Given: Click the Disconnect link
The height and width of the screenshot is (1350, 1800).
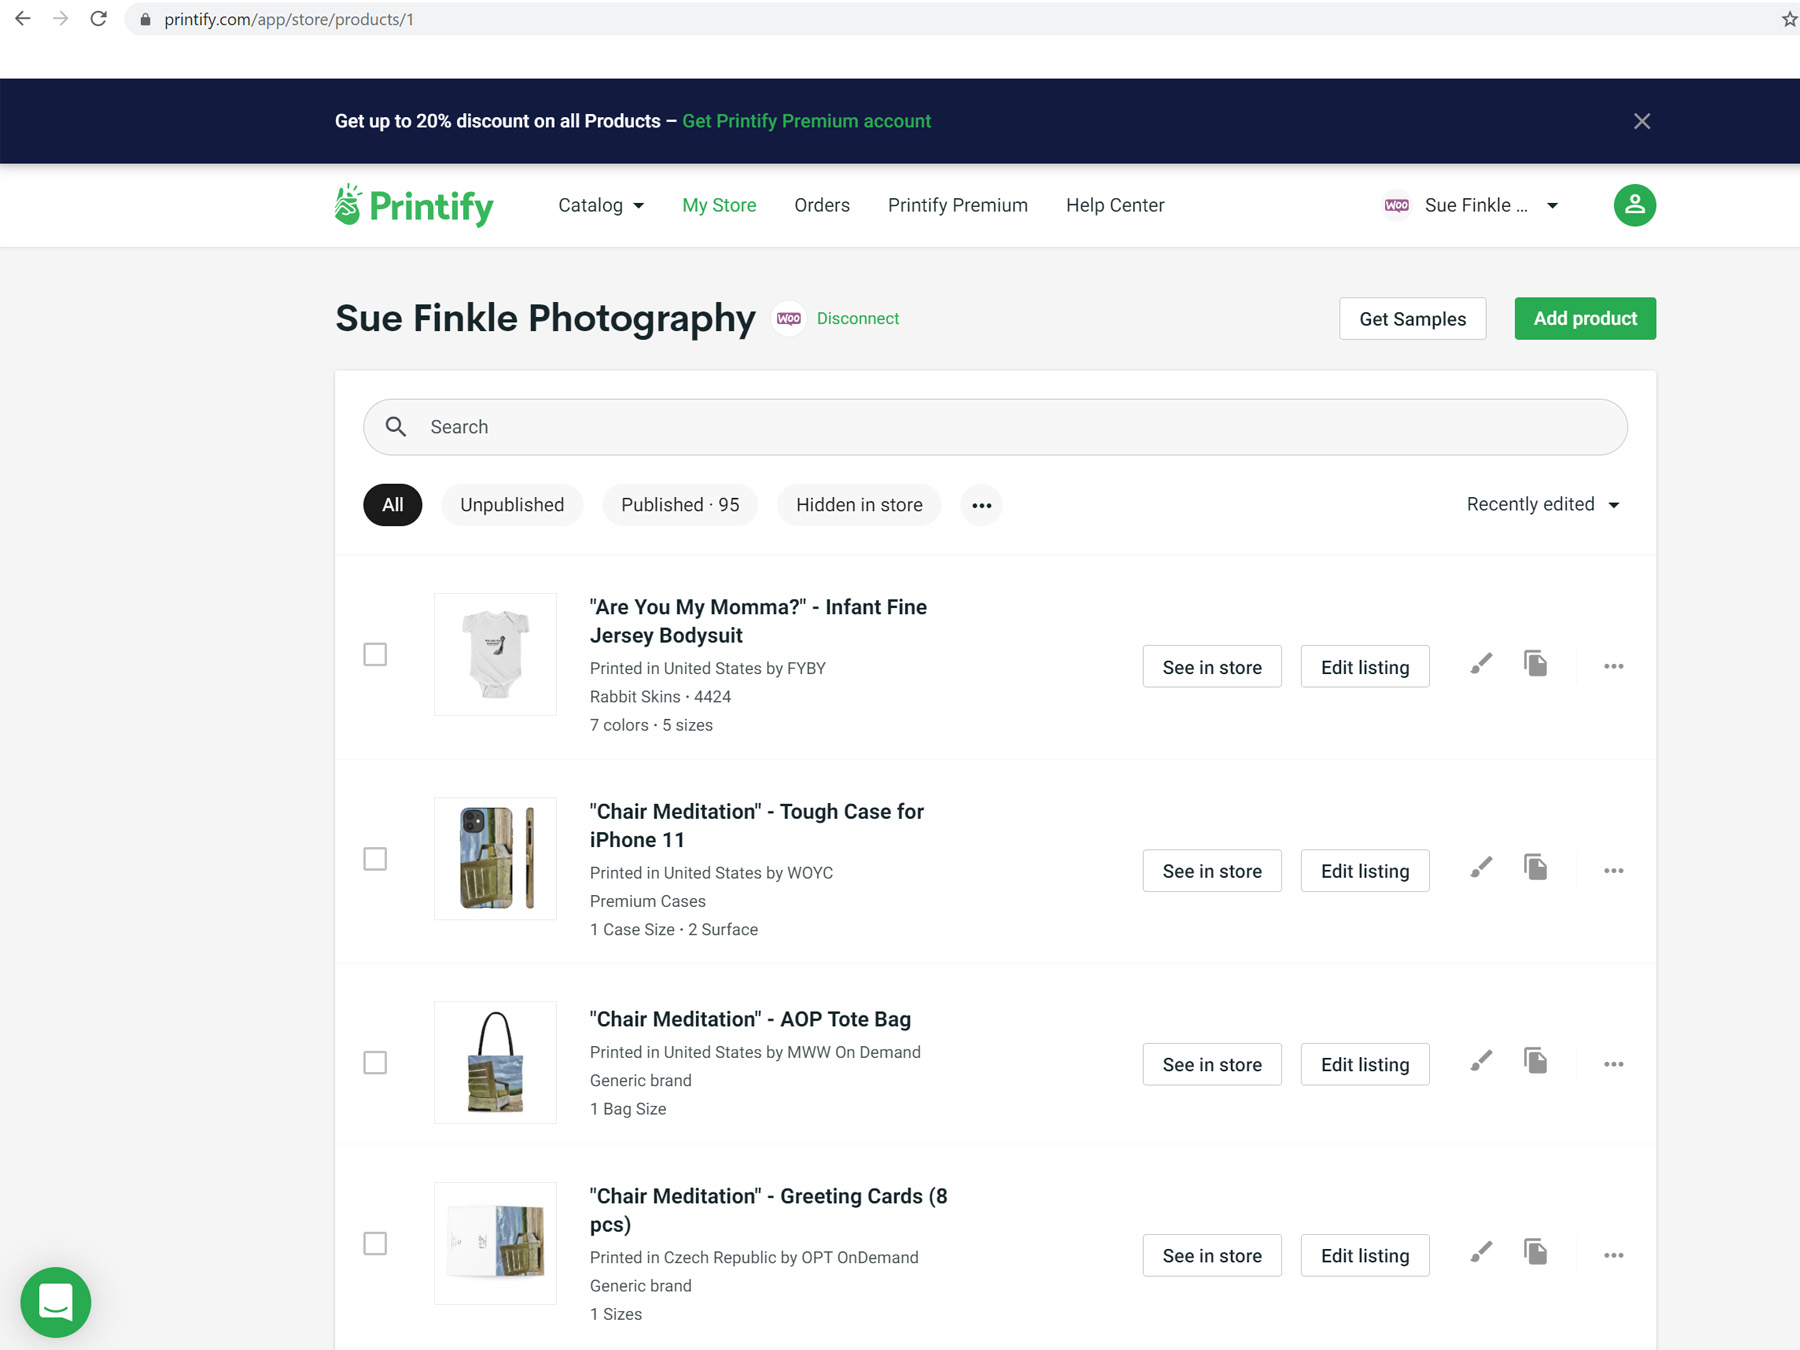Looking at the screenshot, I should (858, 318).
